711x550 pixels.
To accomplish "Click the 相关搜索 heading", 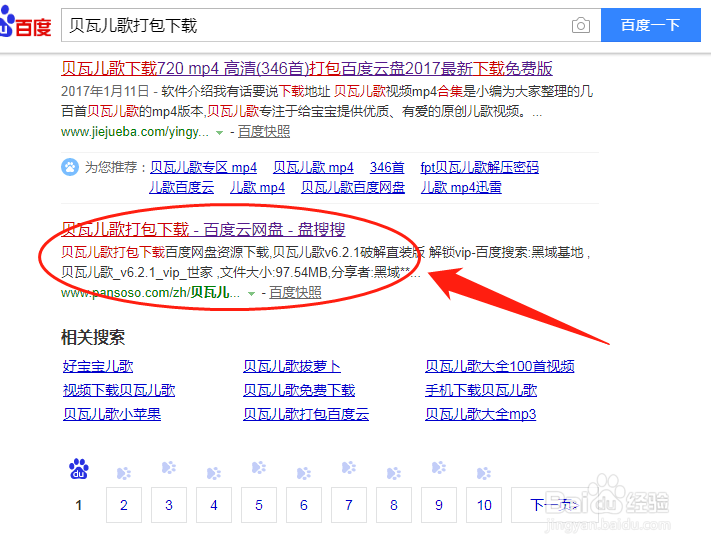I will click(x=93, y=337).
